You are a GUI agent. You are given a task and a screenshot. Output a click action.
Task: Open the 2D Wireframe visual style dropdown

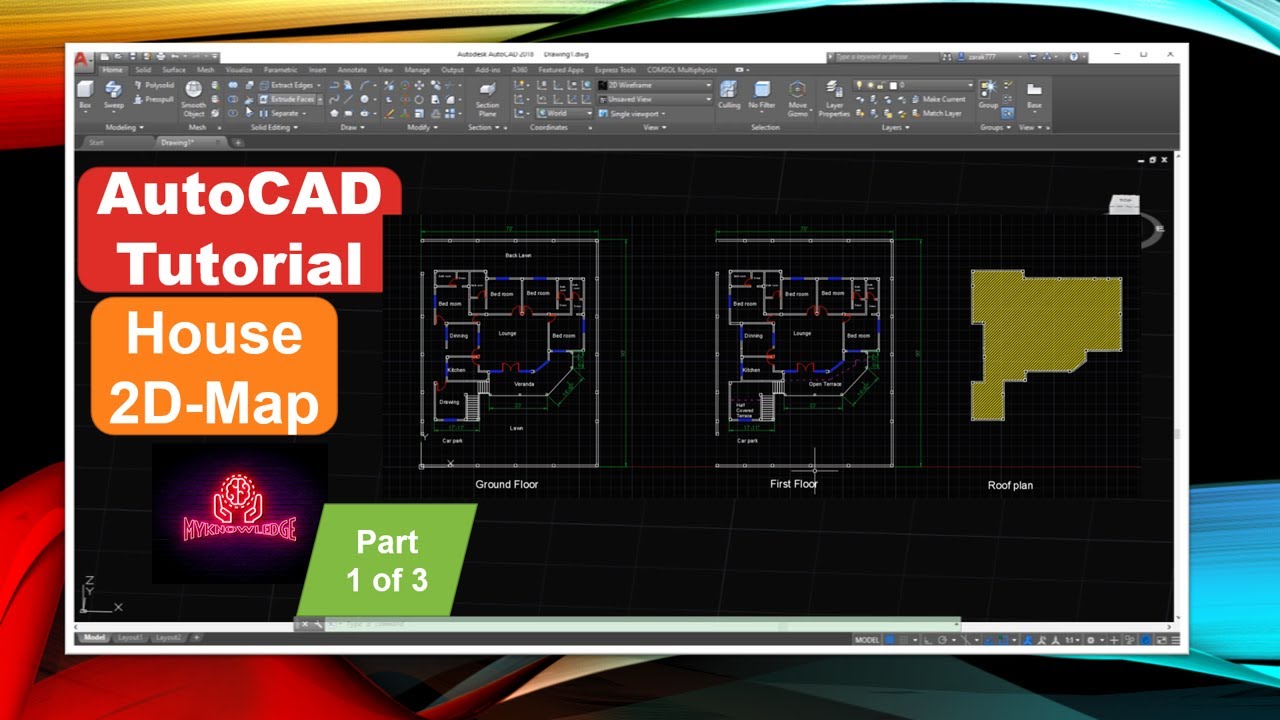[x=654, y=86]
